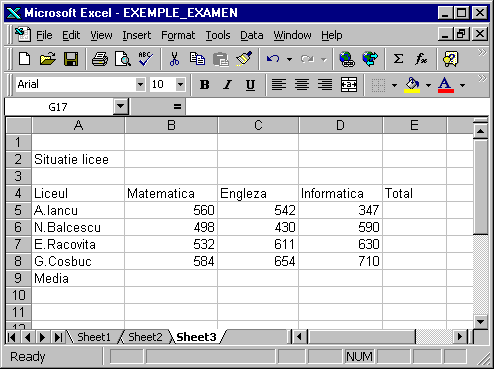Apply the yellow Fill Color swatch
Viewport: 494px width, 369px height.
[x=412, y=85]
